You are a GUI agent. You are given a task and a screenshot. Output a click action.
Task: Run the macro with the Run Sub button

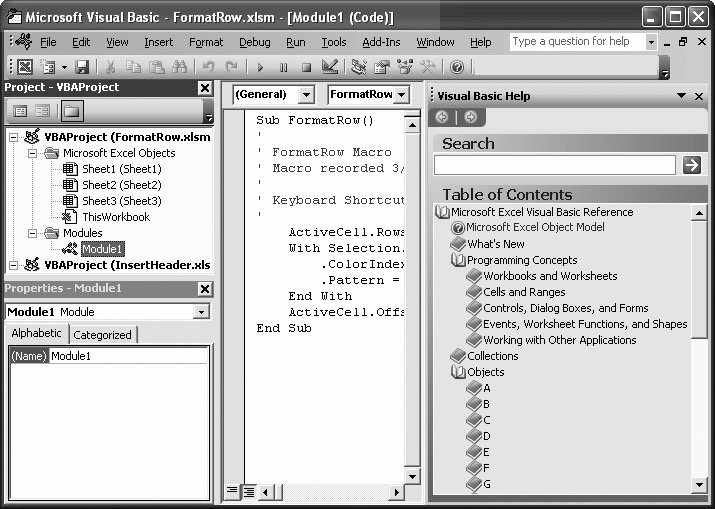pos(260,67)
